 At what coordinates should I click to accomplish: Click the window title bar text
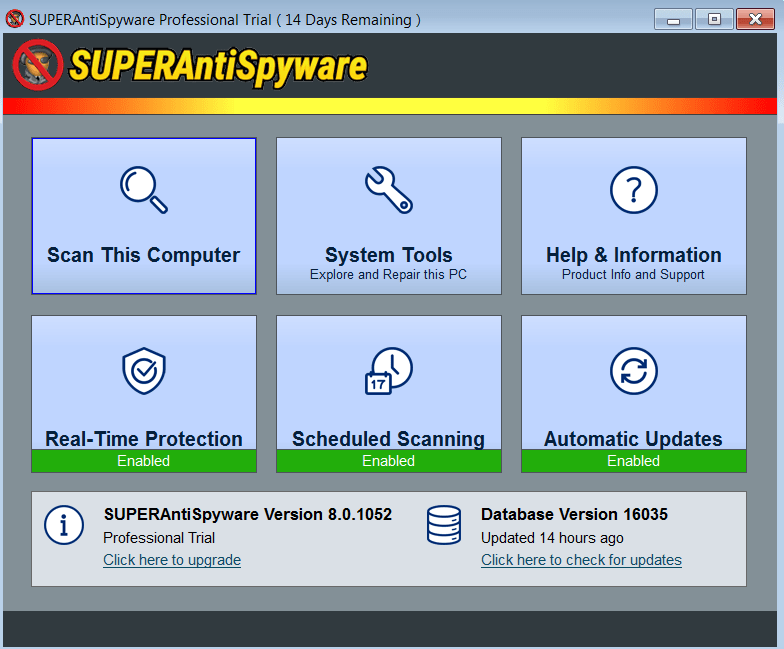click(x=225, y=20)
